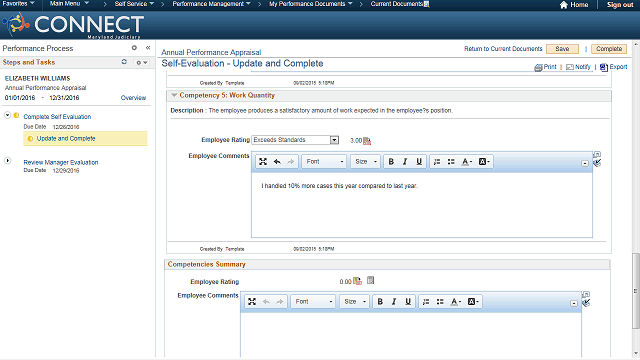
Task: Expand the Review Manager Evaluation step
Action: point(7,160)
